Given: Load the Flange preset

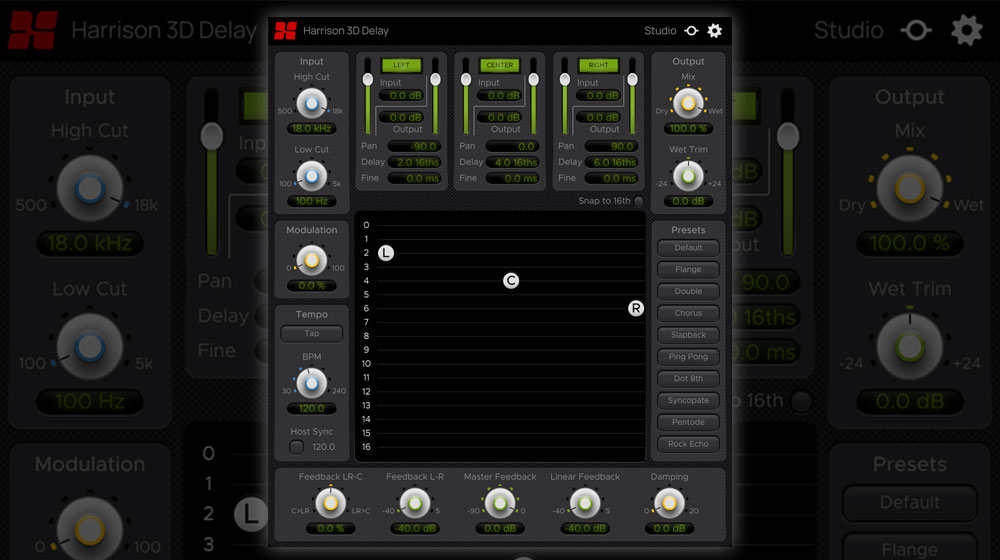Looking at the screenshot, I should [x=688, y=269].
